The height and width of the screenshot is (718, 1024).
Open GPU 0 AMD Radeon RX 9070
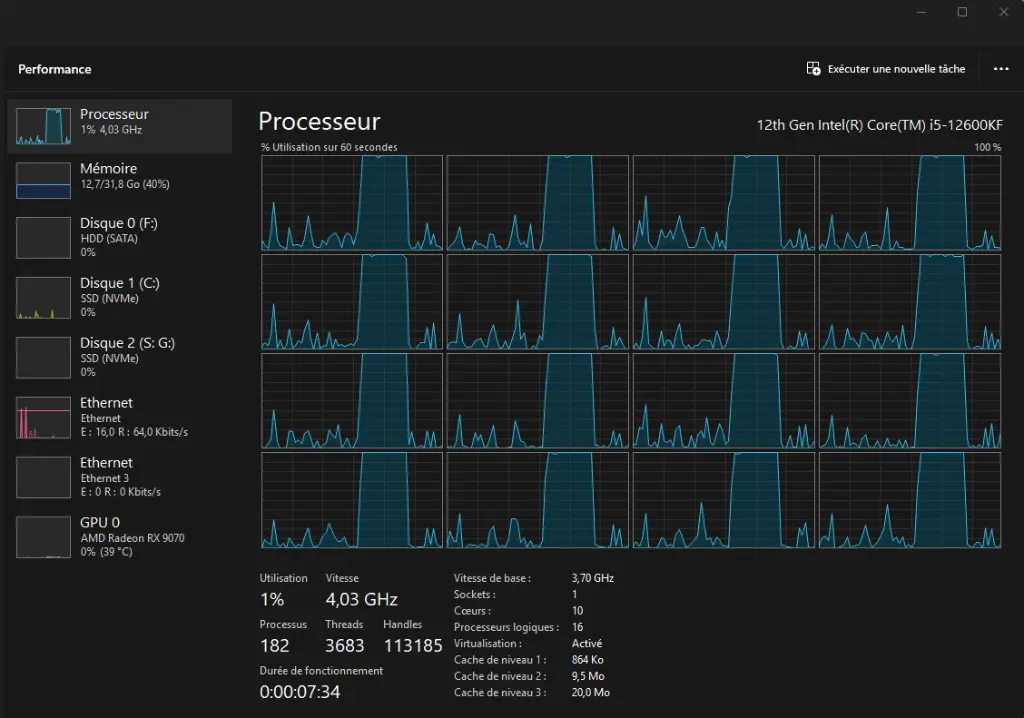click(120, 537)
